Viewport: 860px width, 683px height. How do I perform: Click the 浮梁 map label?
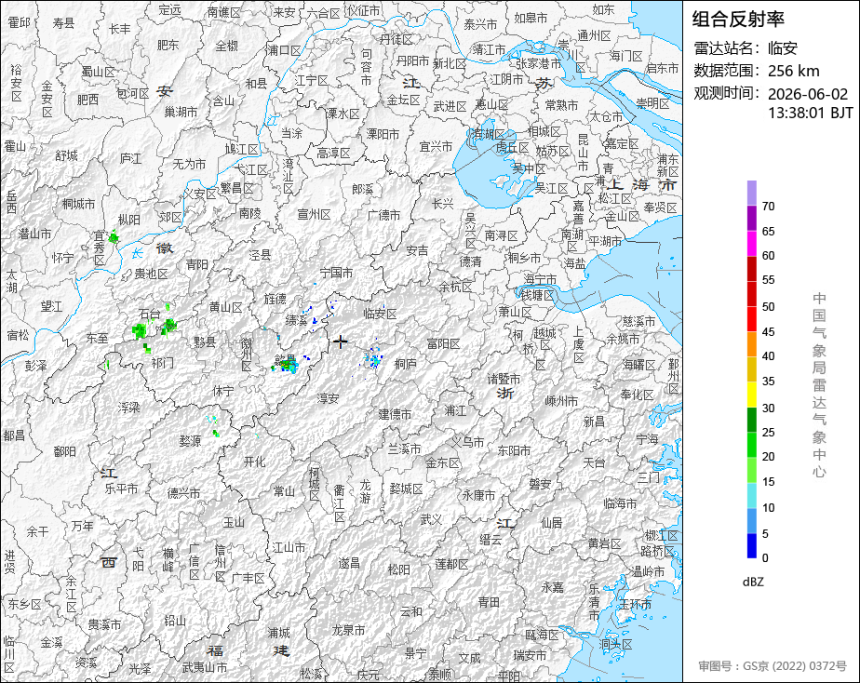click(x=129, y=407)
